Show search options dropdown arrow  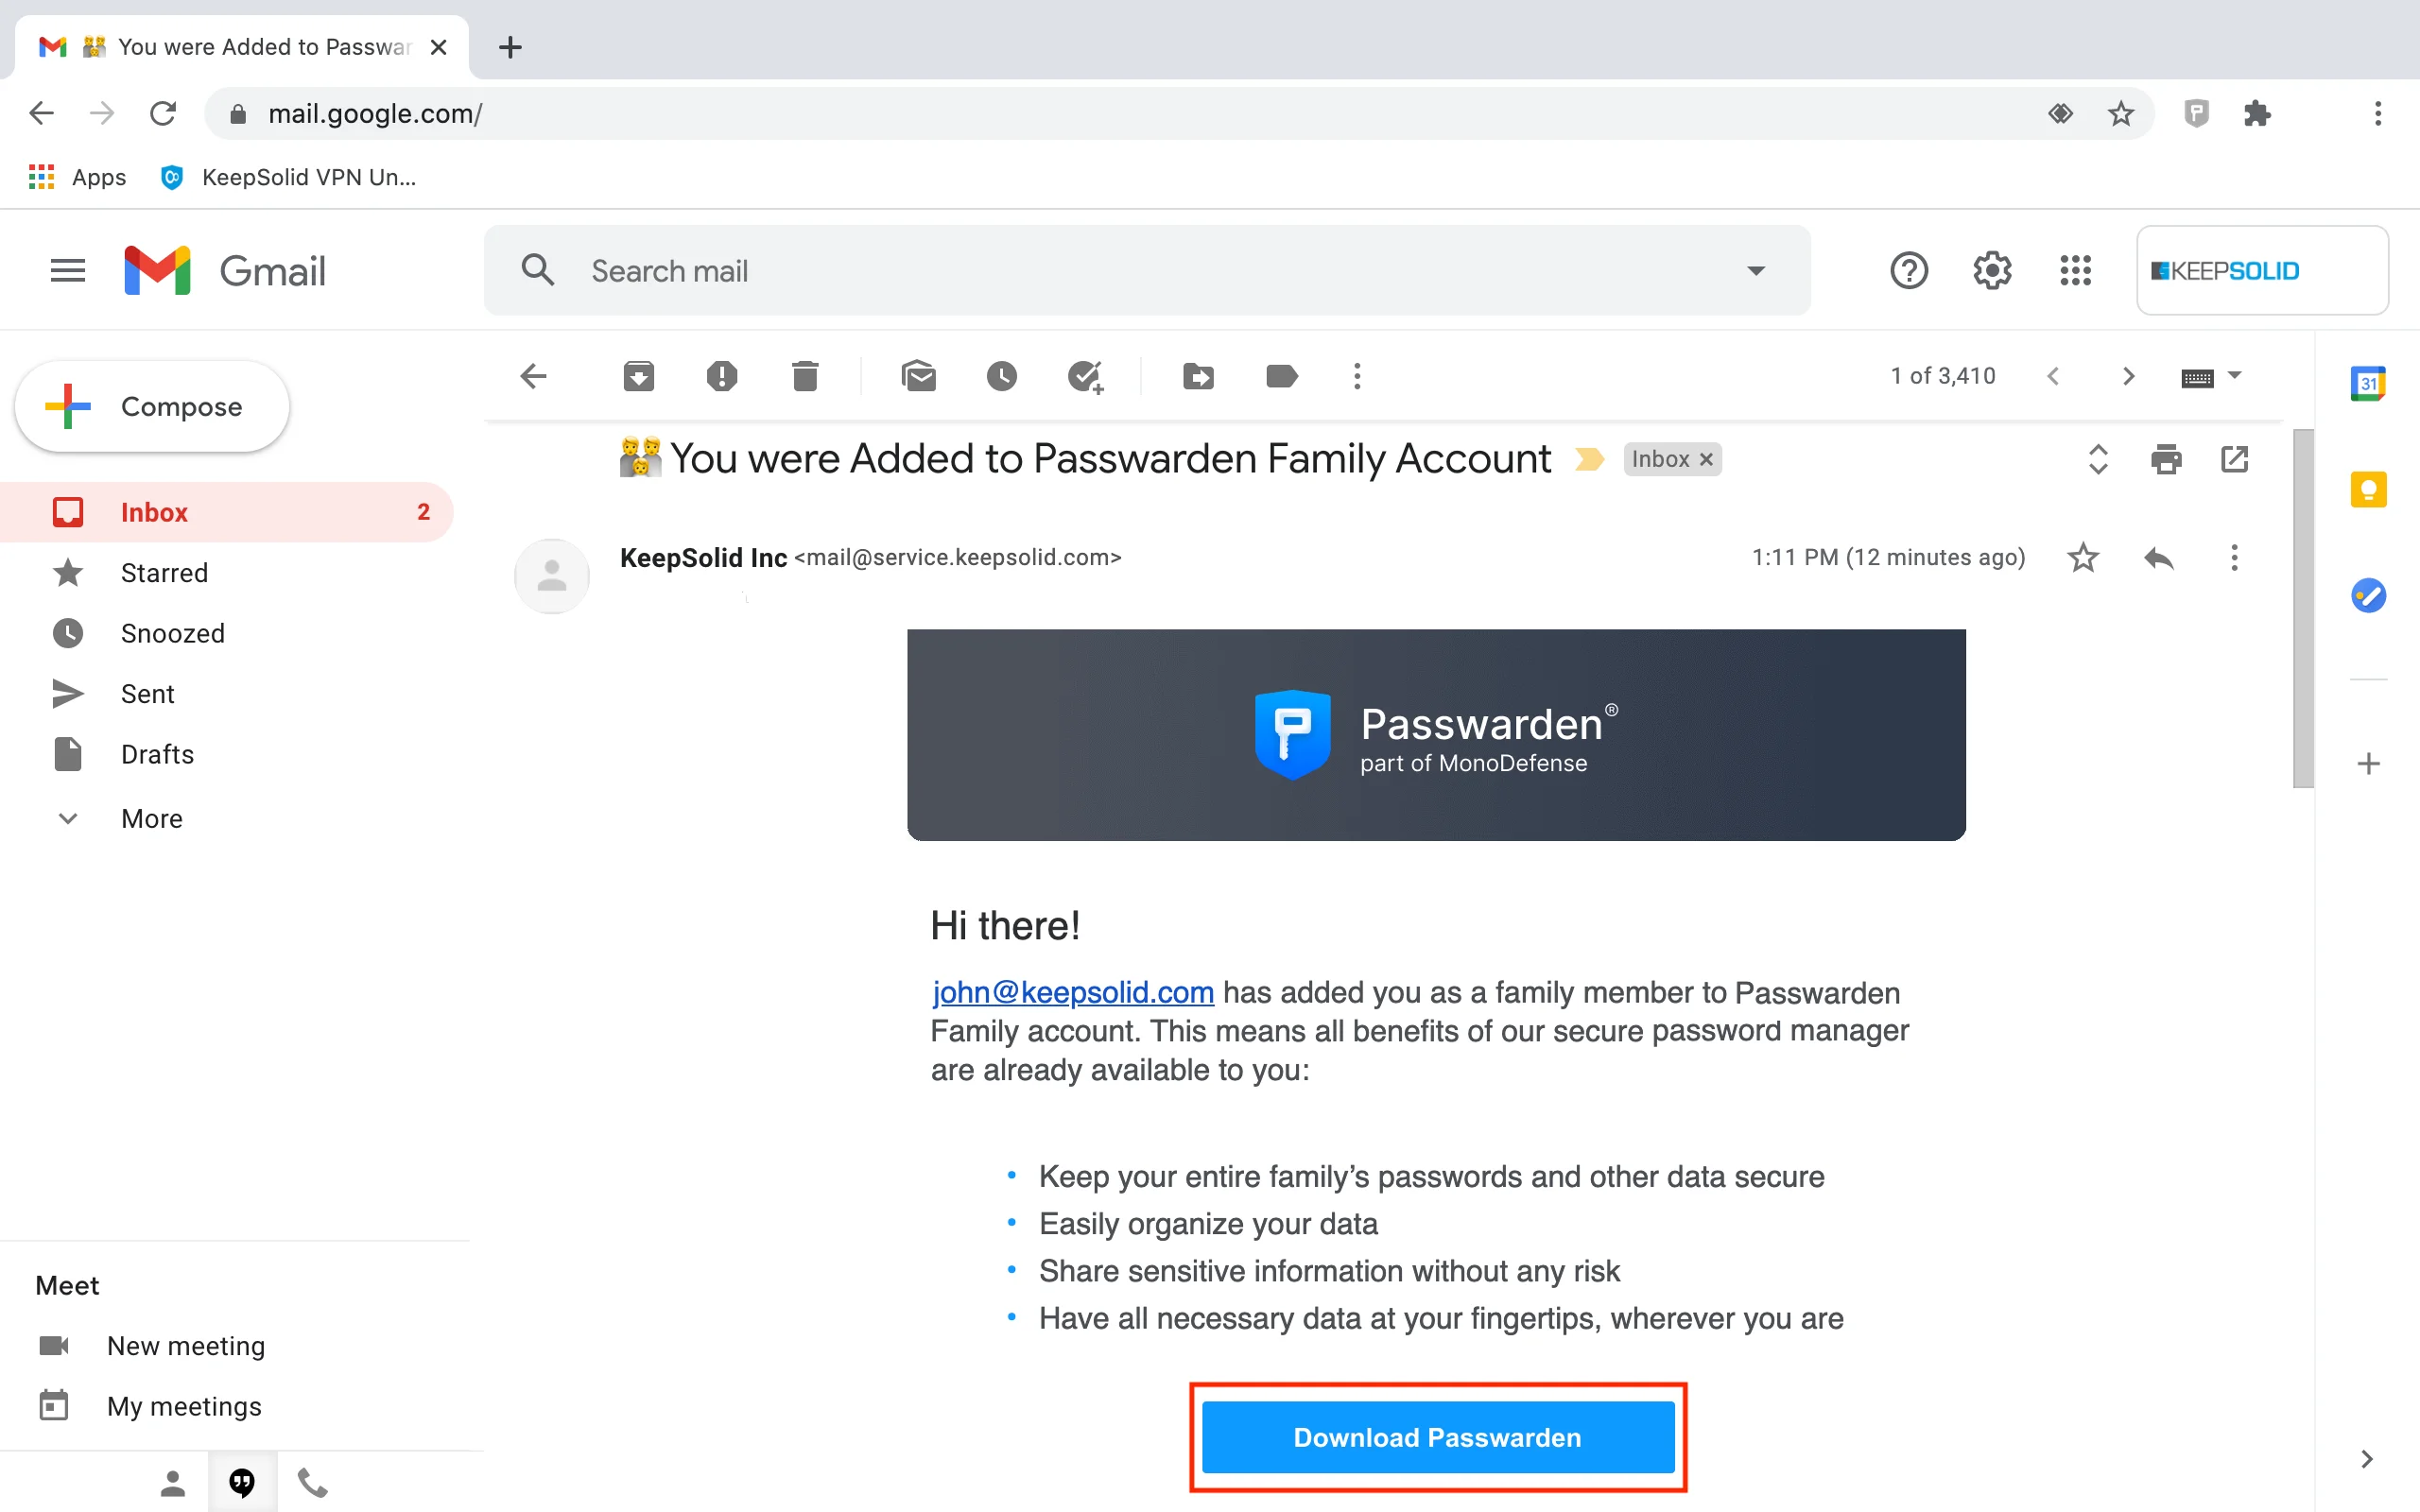pyautogui.click(x=1756, y=271)
